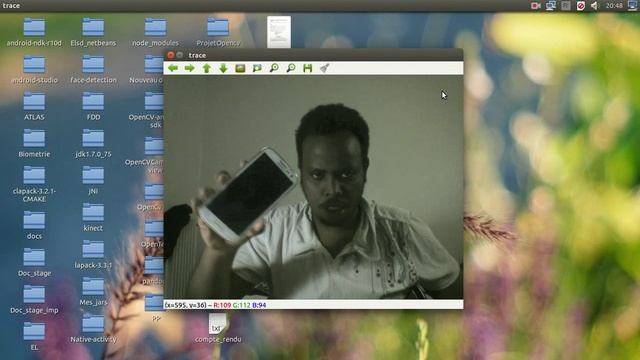
Task: Click the trace app name in top panel
Action: point(11,5)
